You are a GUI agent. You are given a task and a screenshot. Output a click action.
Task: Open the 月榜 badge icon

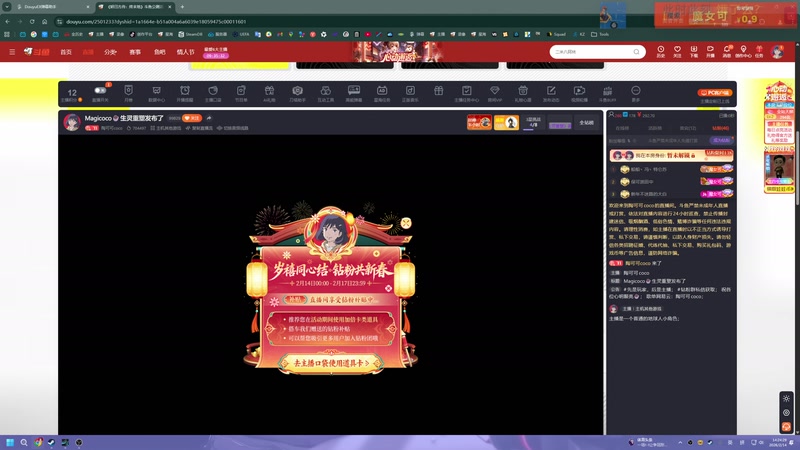pos(129,90)
